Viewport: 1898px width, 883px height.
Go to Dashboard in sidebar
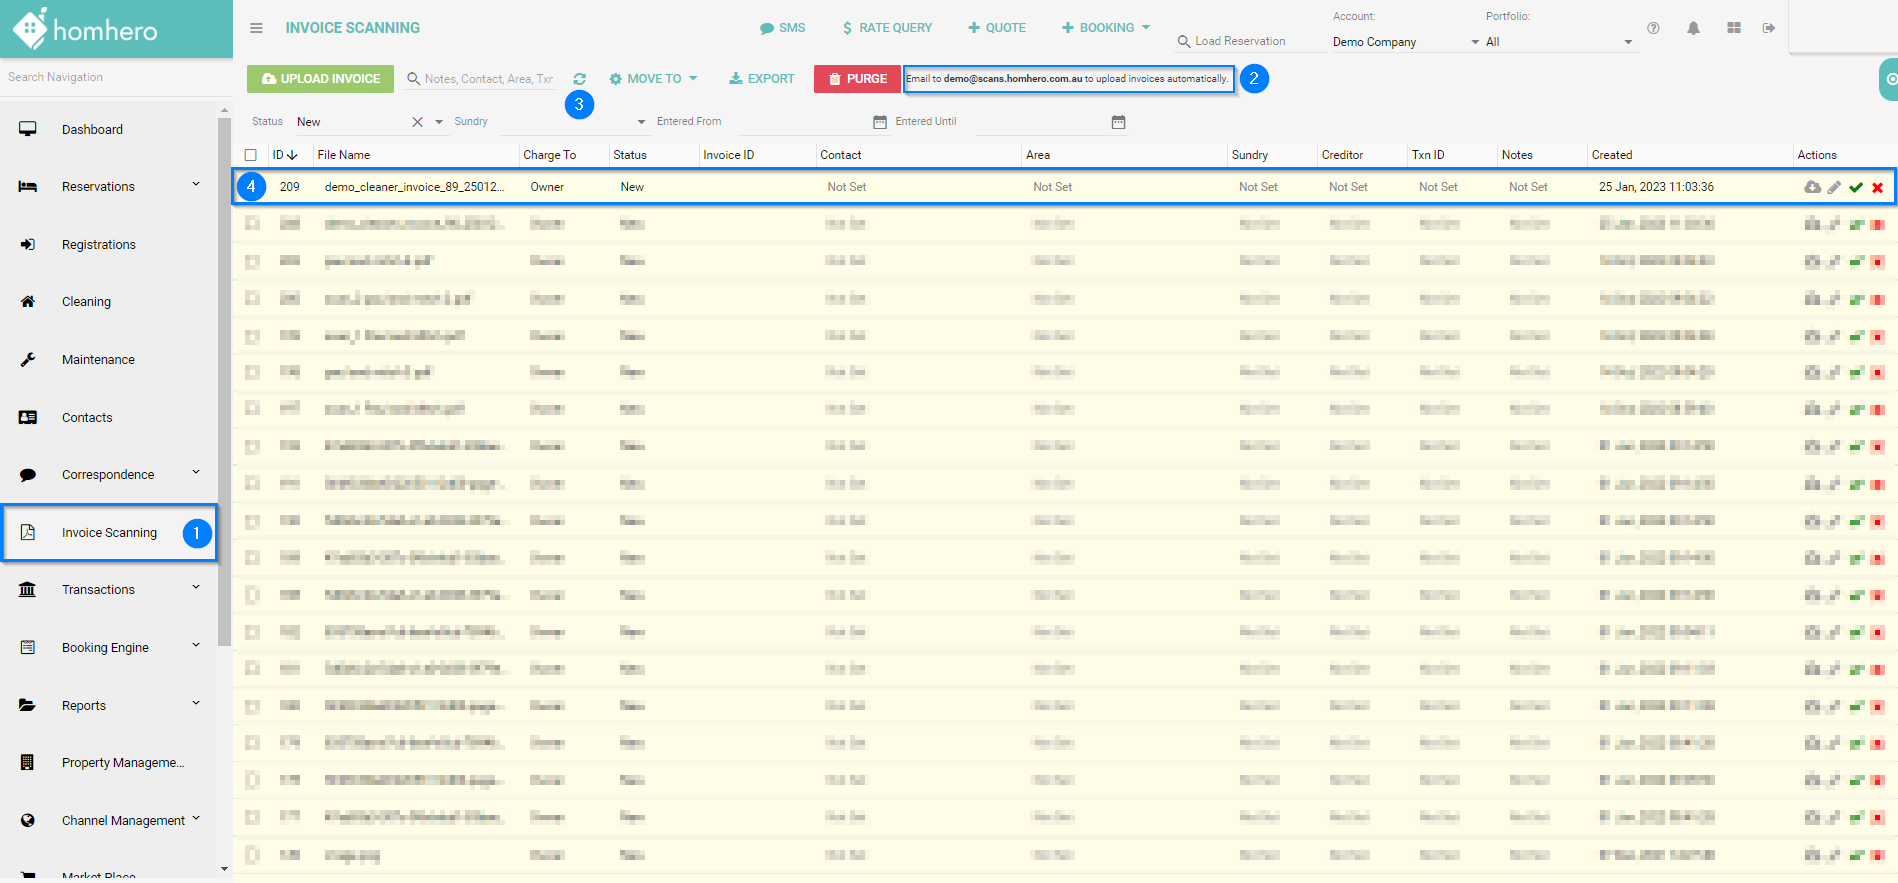[92, 130]
